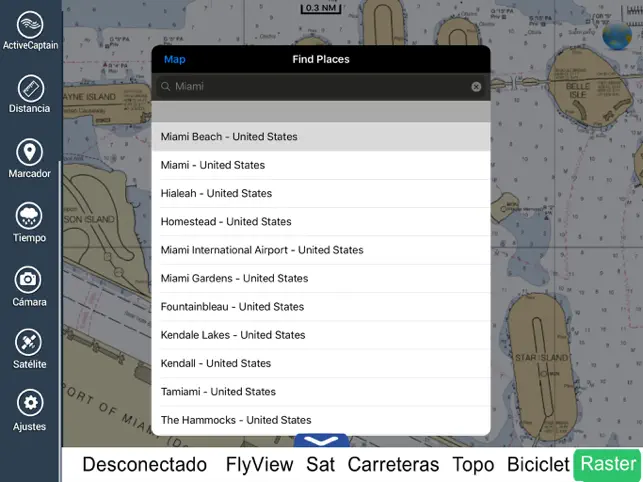Choose Miami Gardens - United States
This screenshot has width=643, height=482.
click(321, 278)
